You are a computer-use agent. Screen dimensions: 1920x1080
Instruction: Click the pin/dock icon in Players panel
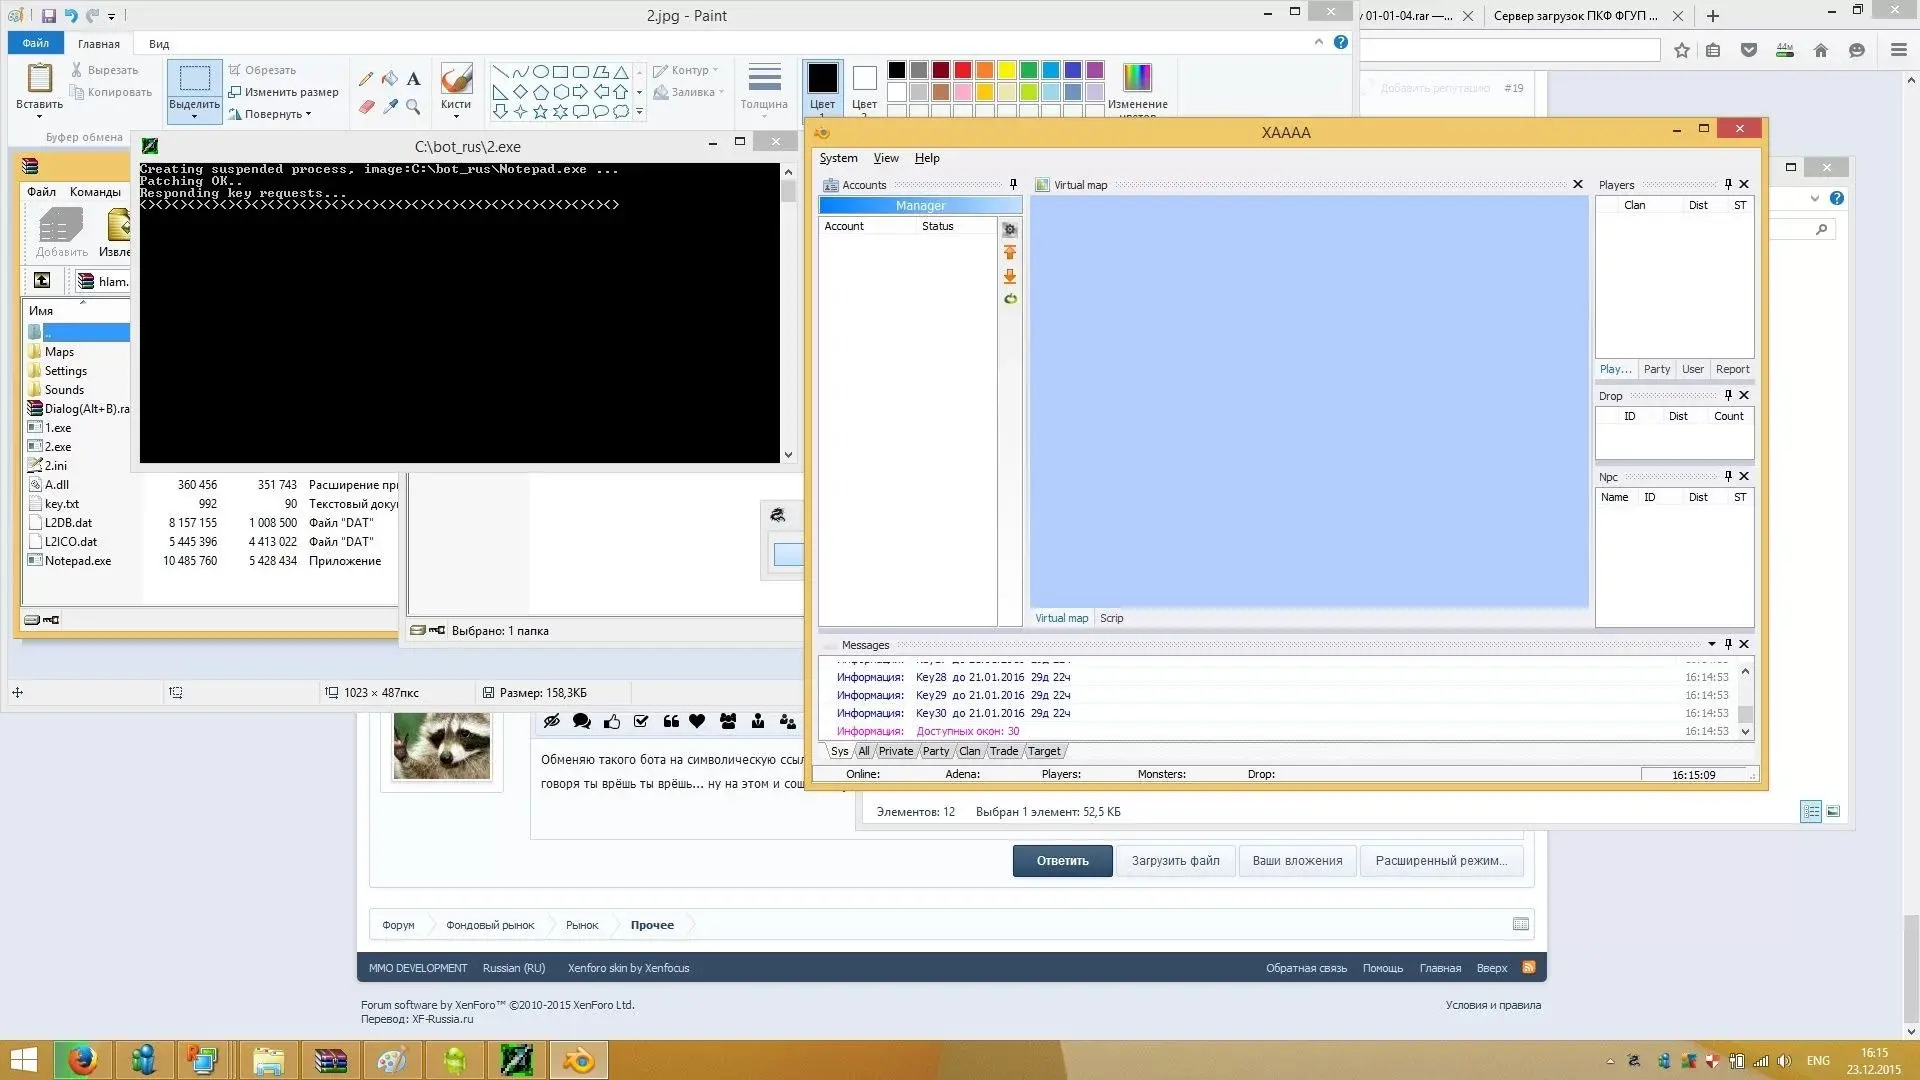1727,183
